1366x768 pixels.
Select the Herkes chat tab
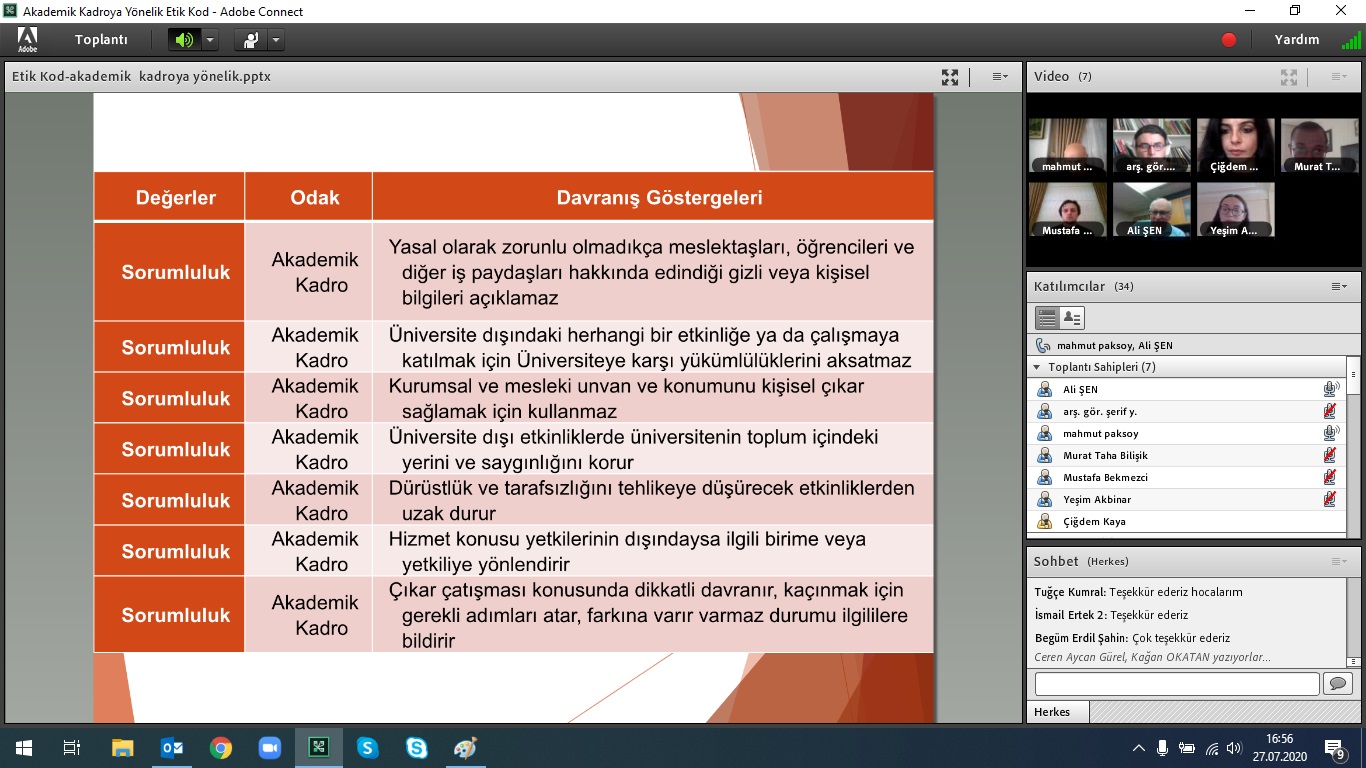coord(1052,712)
